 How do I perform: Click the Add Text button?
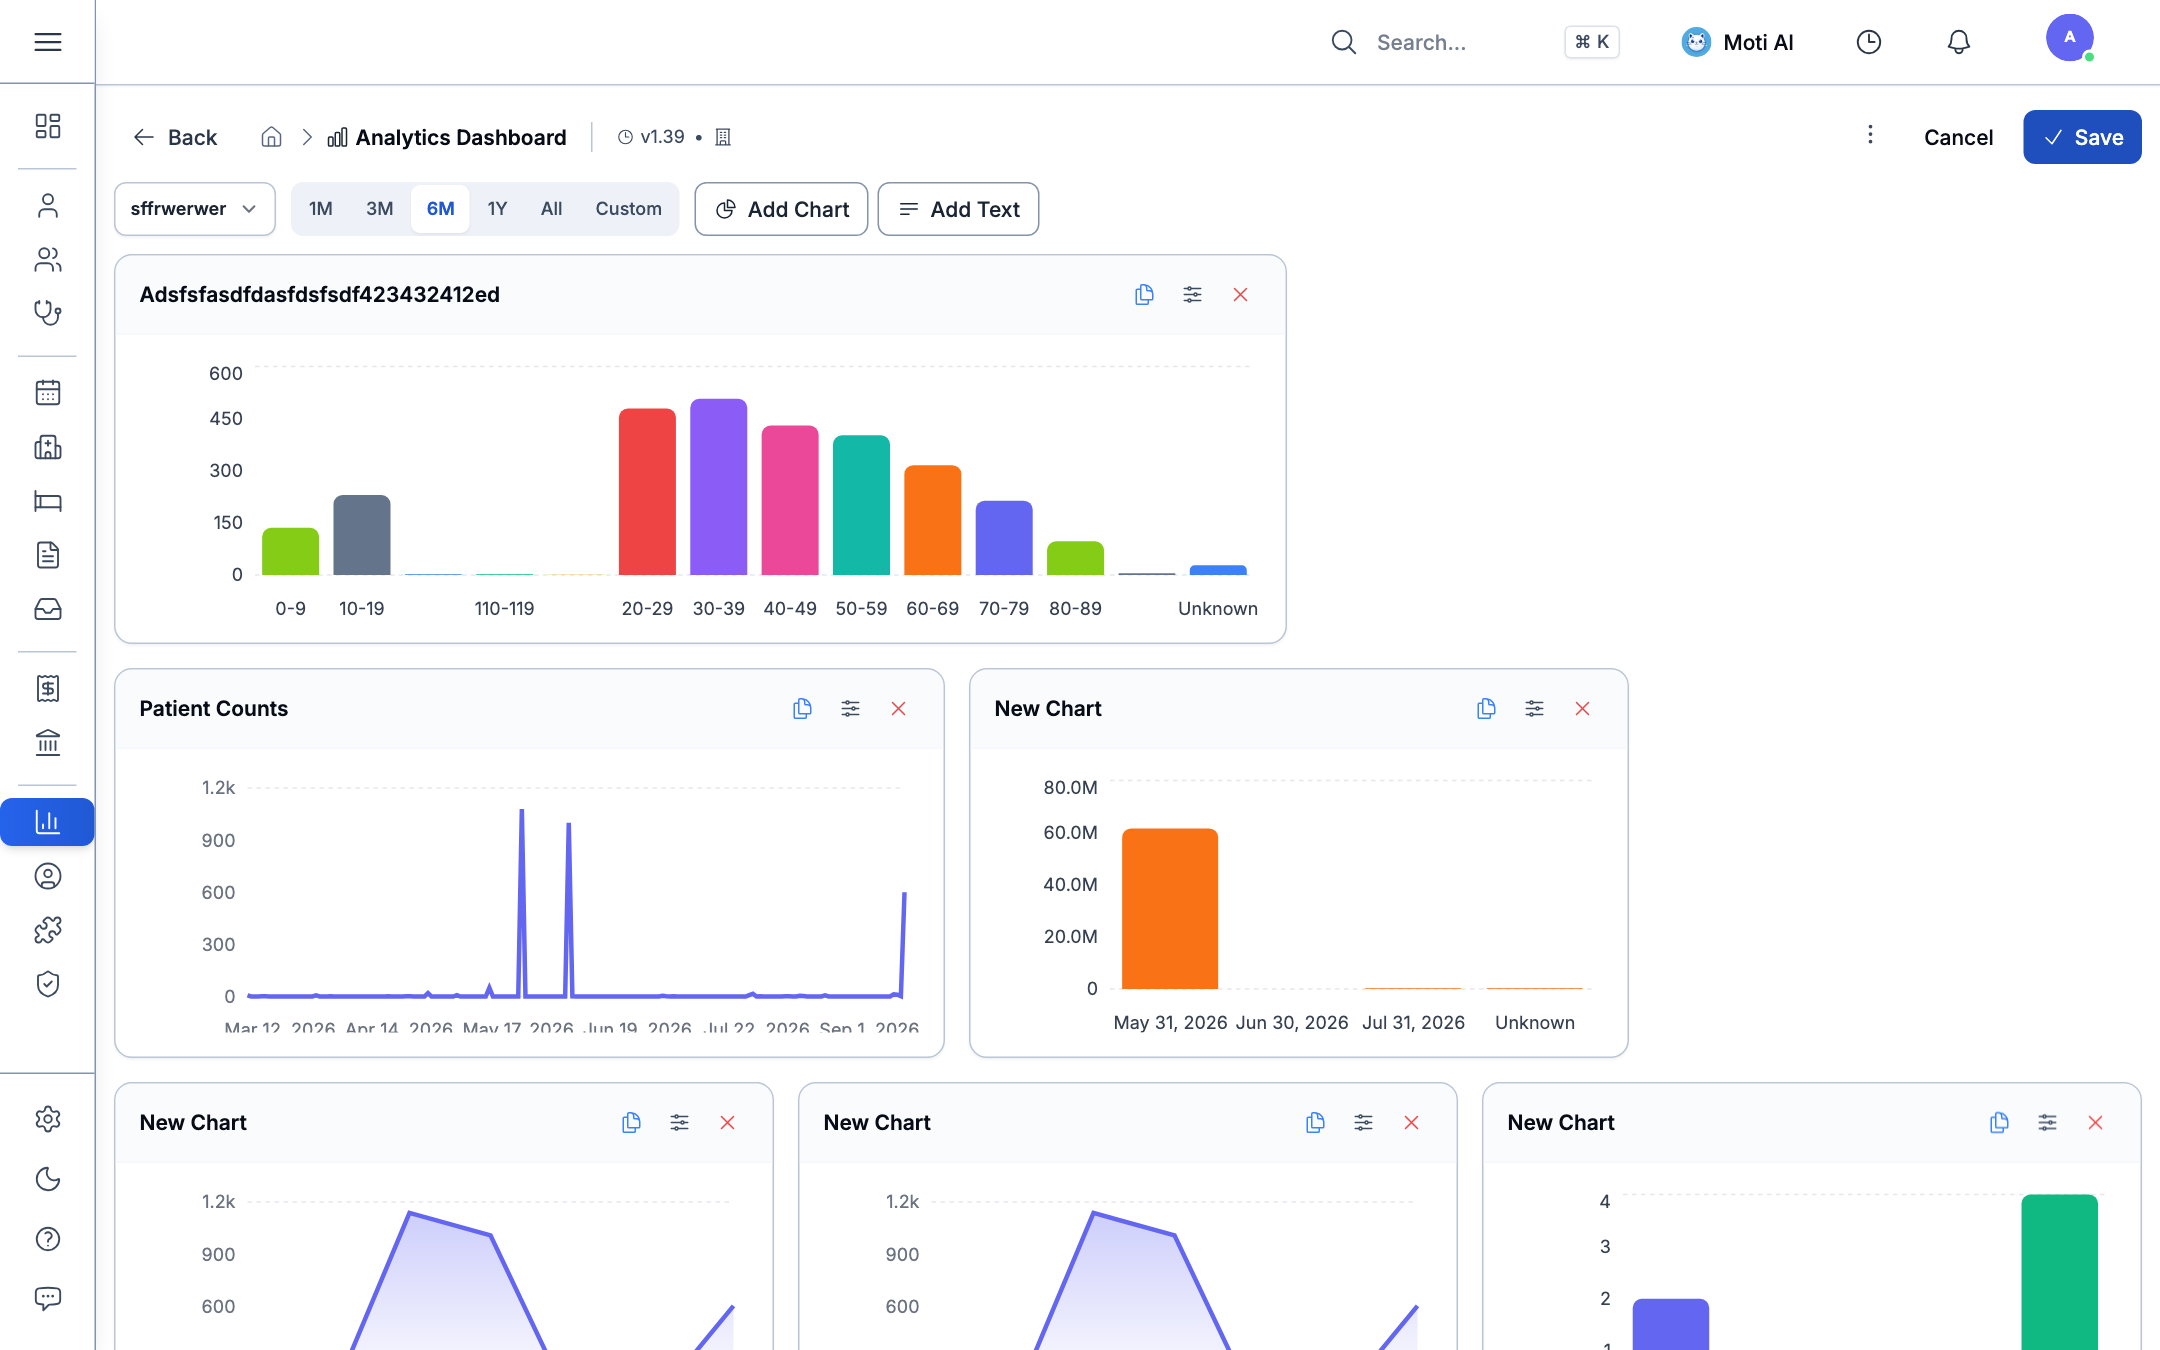(x=958, y=209)
